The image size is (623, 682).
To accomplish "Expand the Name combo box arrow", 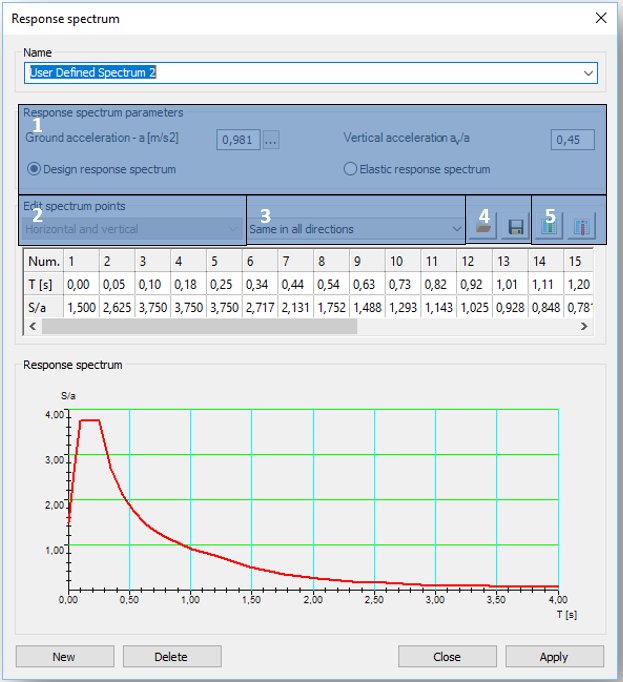I will tap(588, 73).
